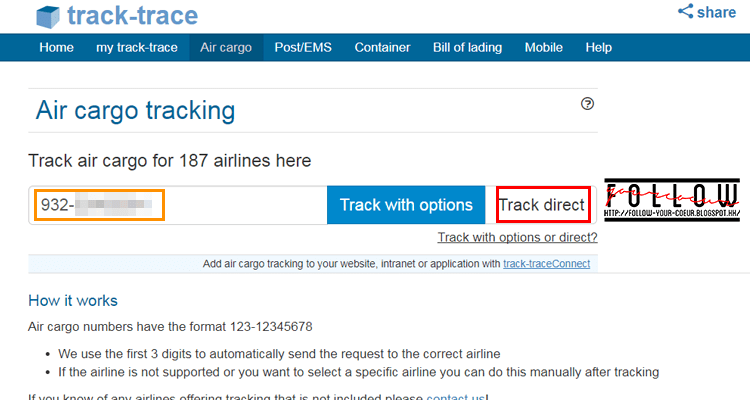Go to the Mobile menu item
Image resolution: width=750 pixels, height=400 pixels.
pos(543,47)
